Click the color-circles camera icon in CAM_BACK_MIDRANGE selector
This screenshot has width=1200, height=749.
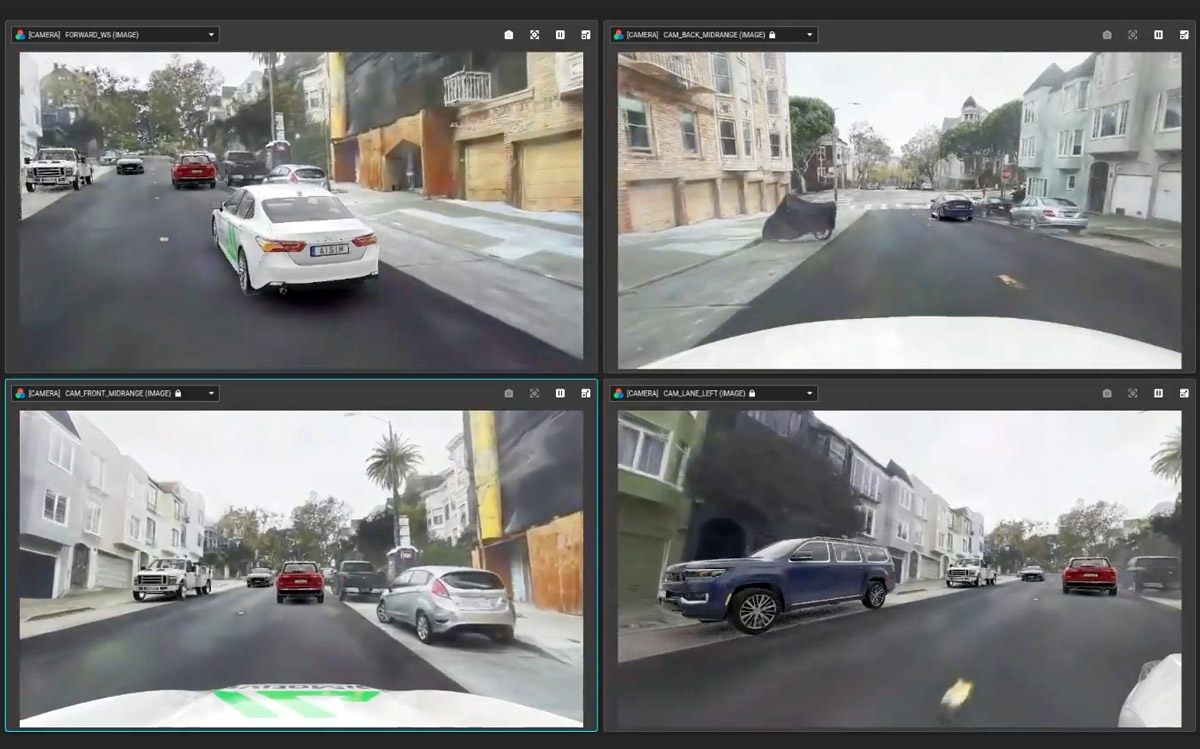point(618,35)
